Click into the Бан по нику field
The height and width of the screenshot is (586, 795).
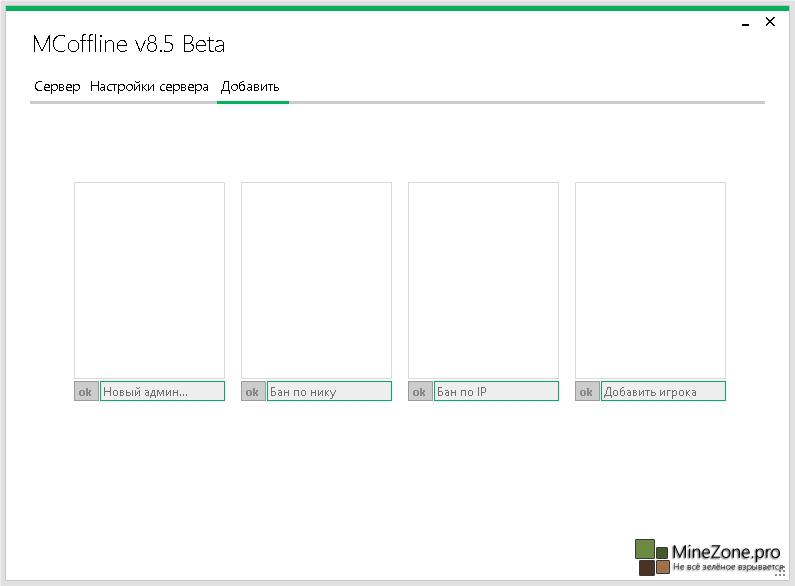coord(329,392)
